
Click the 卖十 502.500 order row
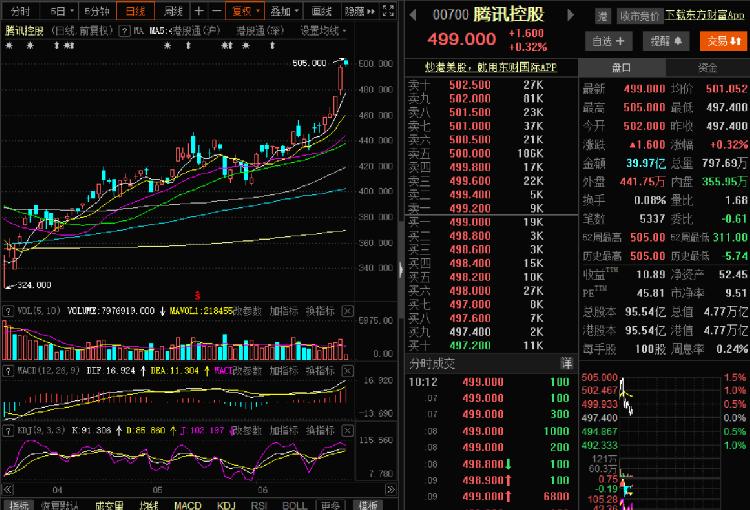click(491, 85)
